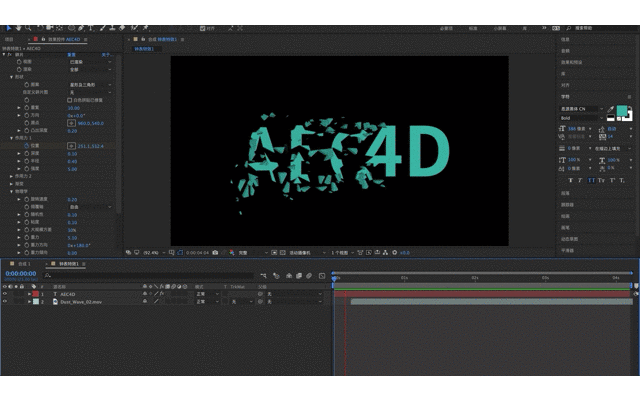Click the eyedropper in Character panel

tap(611, 109)
